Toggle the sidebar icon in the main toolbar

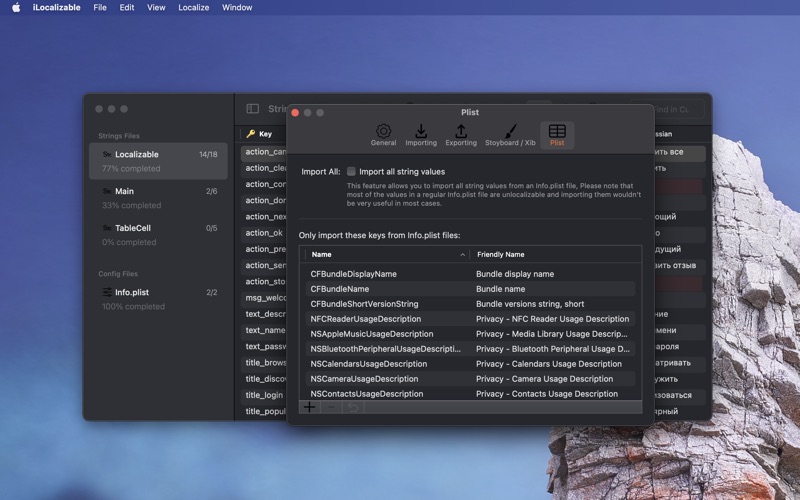[x=253, y=109]
